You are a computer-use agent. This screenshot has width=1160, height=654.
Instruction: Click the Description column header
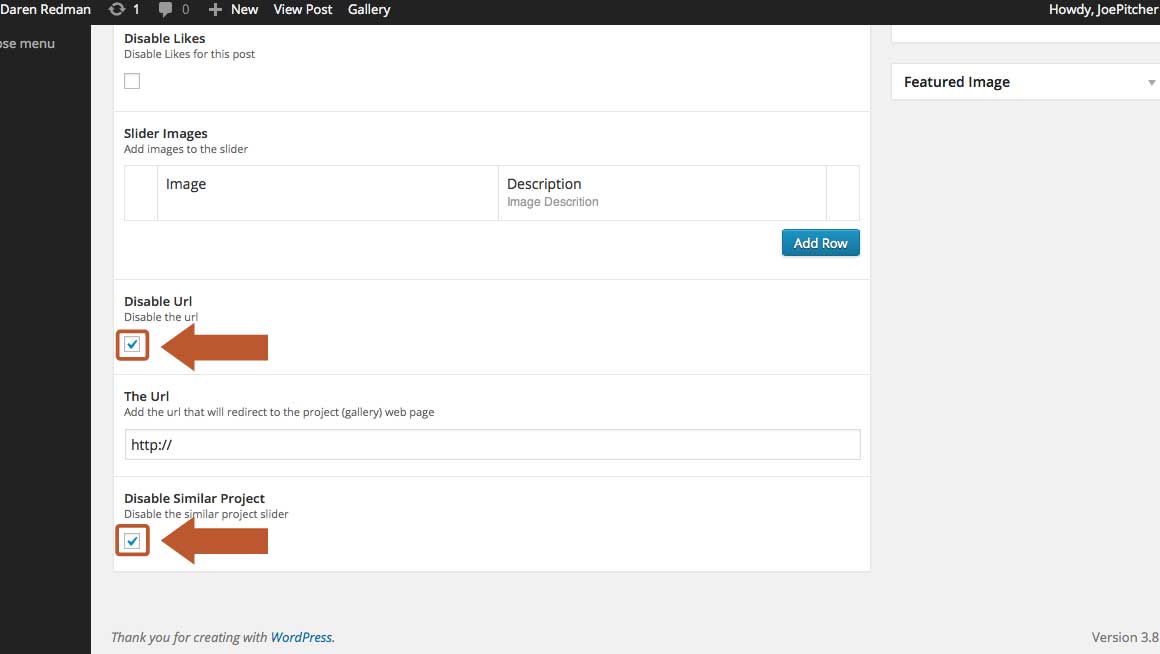544,184
